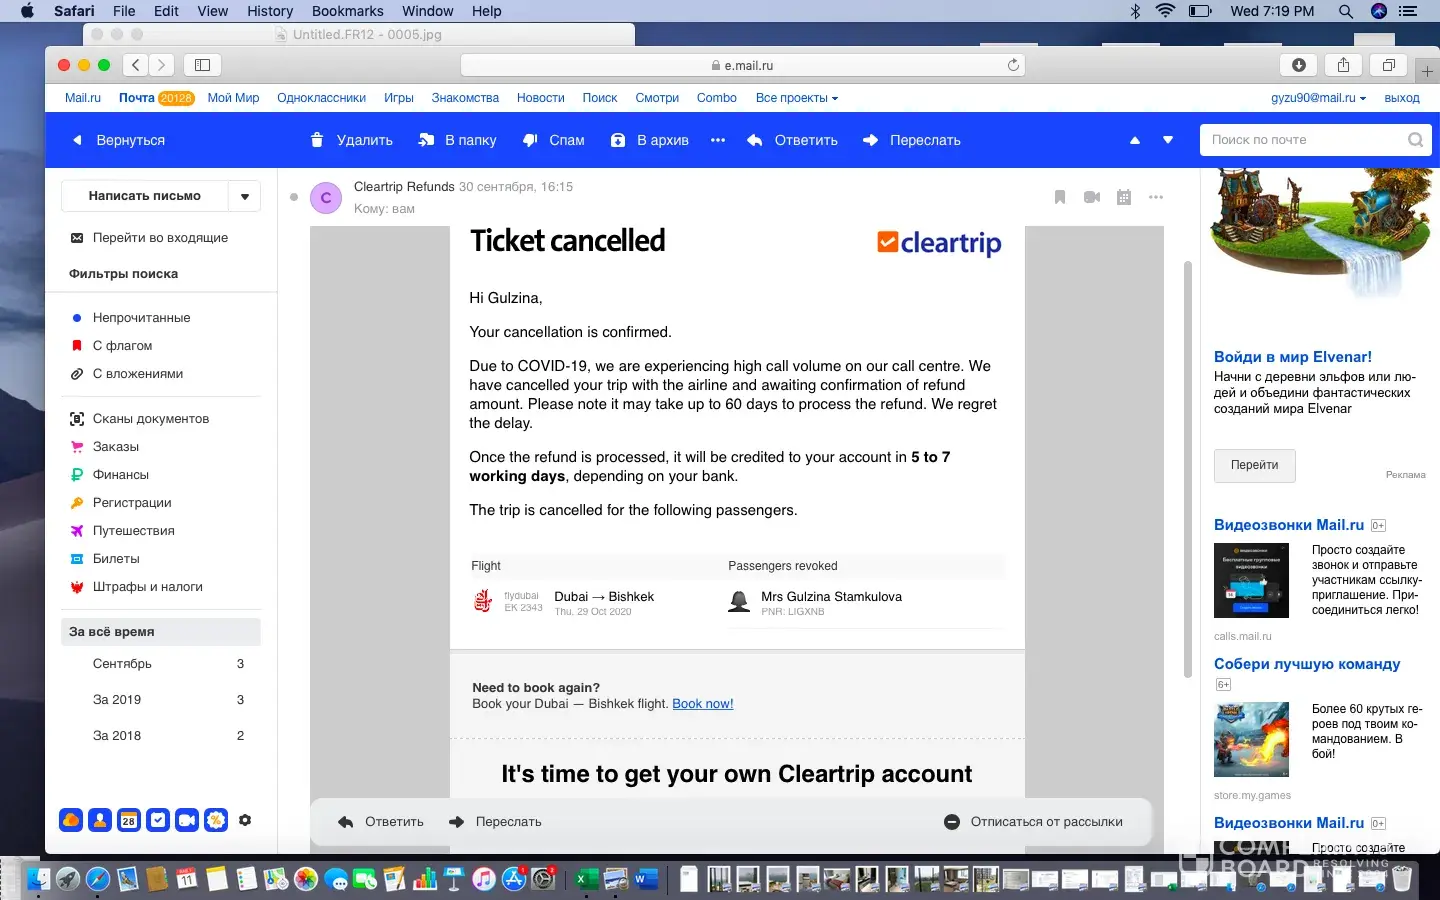Click the bookmark flag icon on the email
The height and width of the screenshot is (900, 1440).
coord(1060,197)
